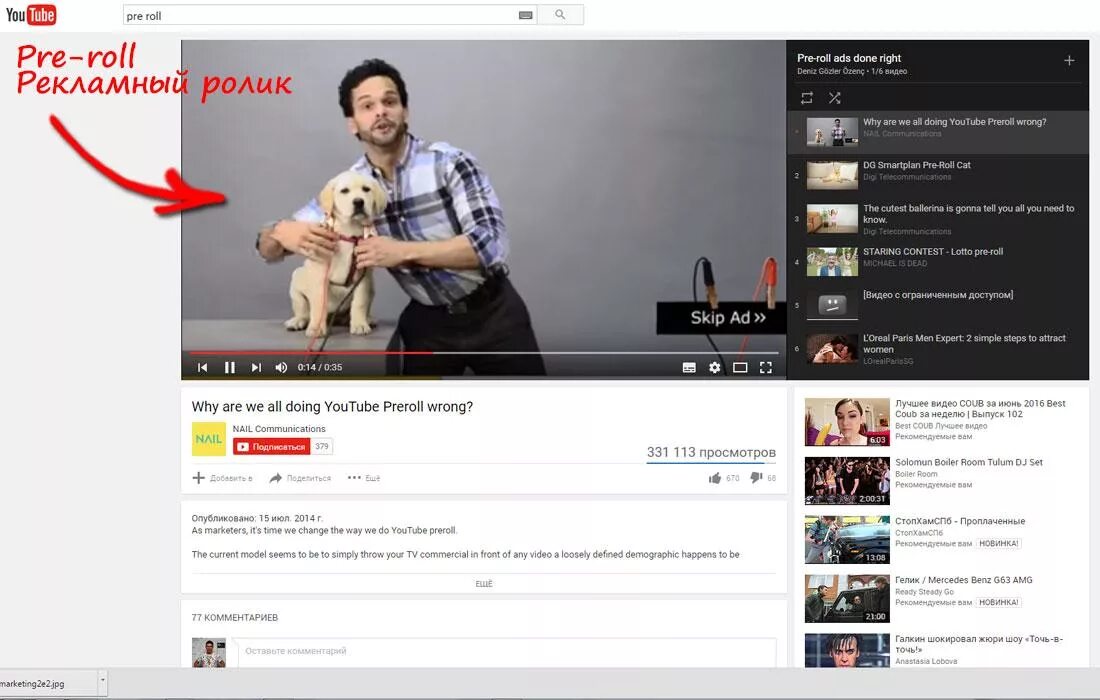Play 'Why are we all doing YouTube Preroll wrong?' playlist item
Viewport: 1100px width, 700px height.
pyautogui.click(x=938, y=132)
